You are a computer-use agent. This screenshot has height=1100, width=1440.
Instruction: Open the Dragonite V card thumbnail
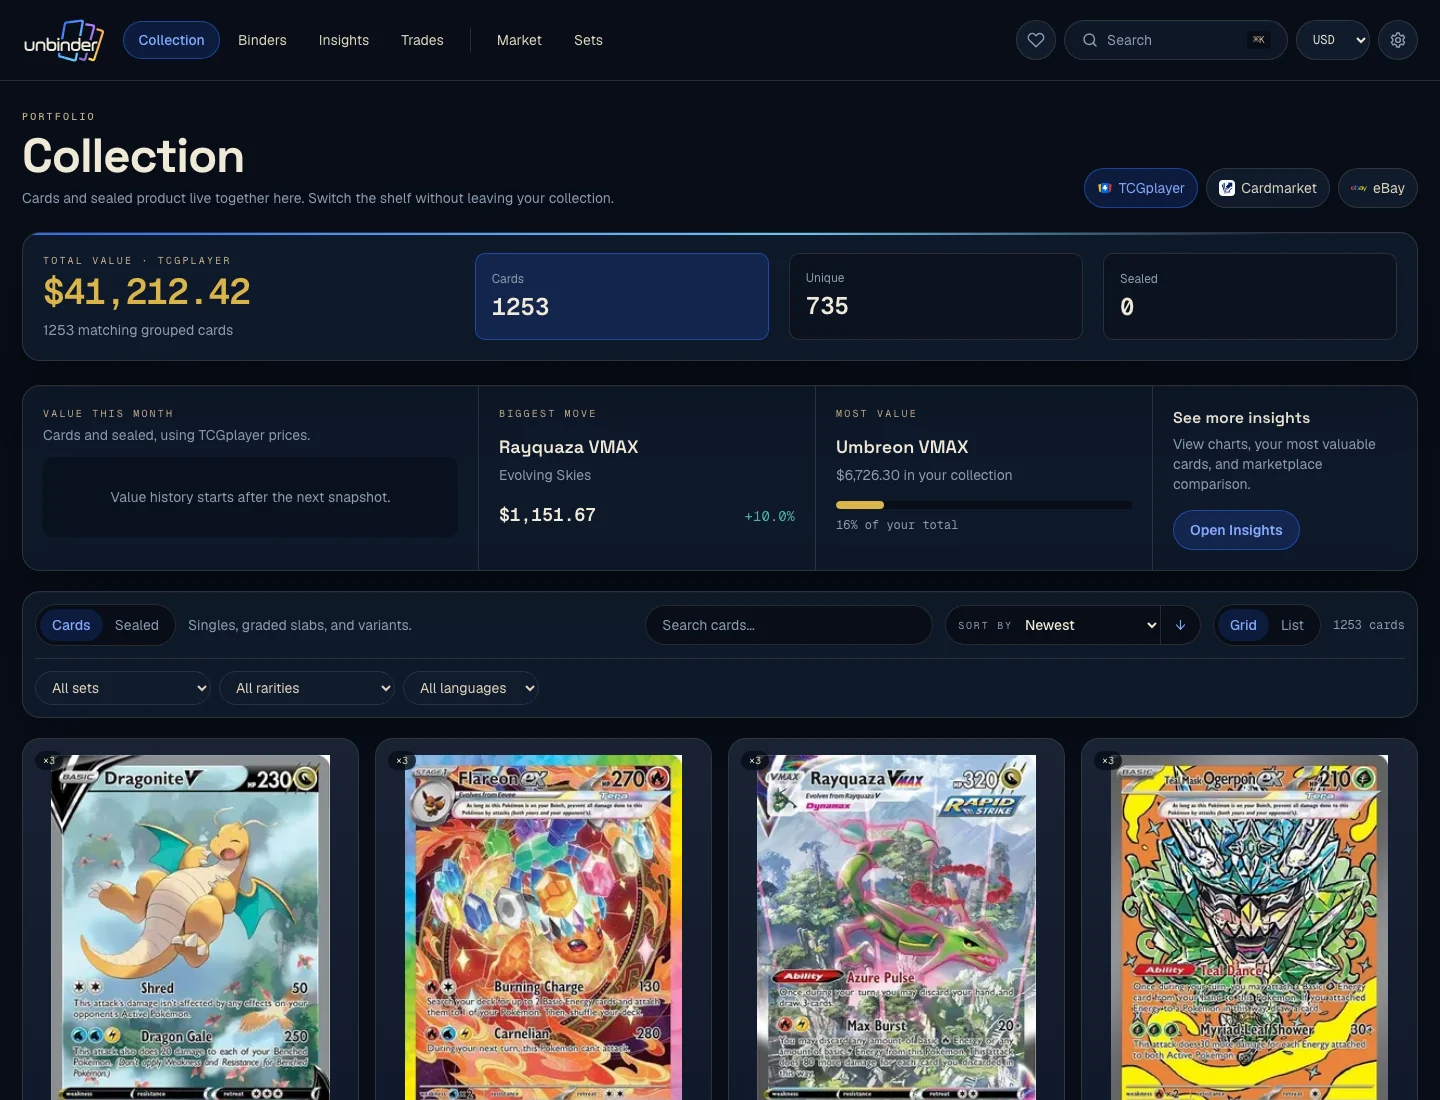[190, 927]
